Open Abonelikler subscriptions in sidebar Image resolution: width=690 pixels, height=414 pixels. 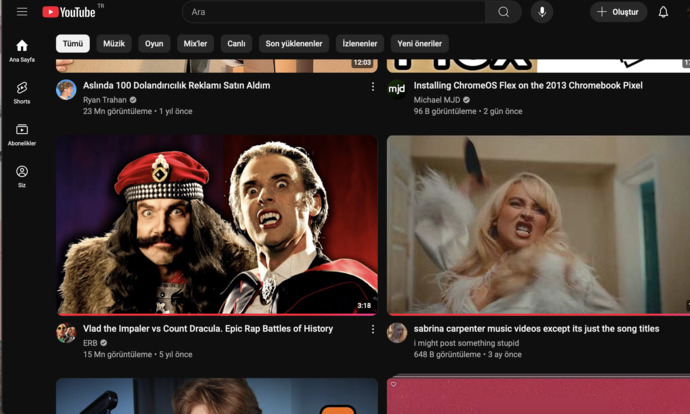pos(22,135)
